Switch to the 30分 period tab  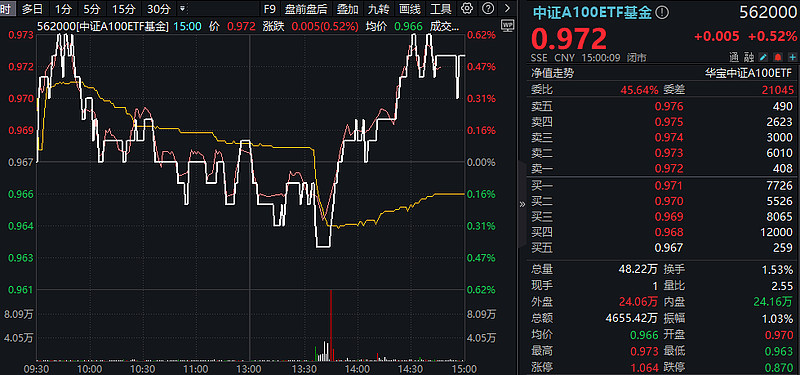pyautogui.click(x=159, y=9)
